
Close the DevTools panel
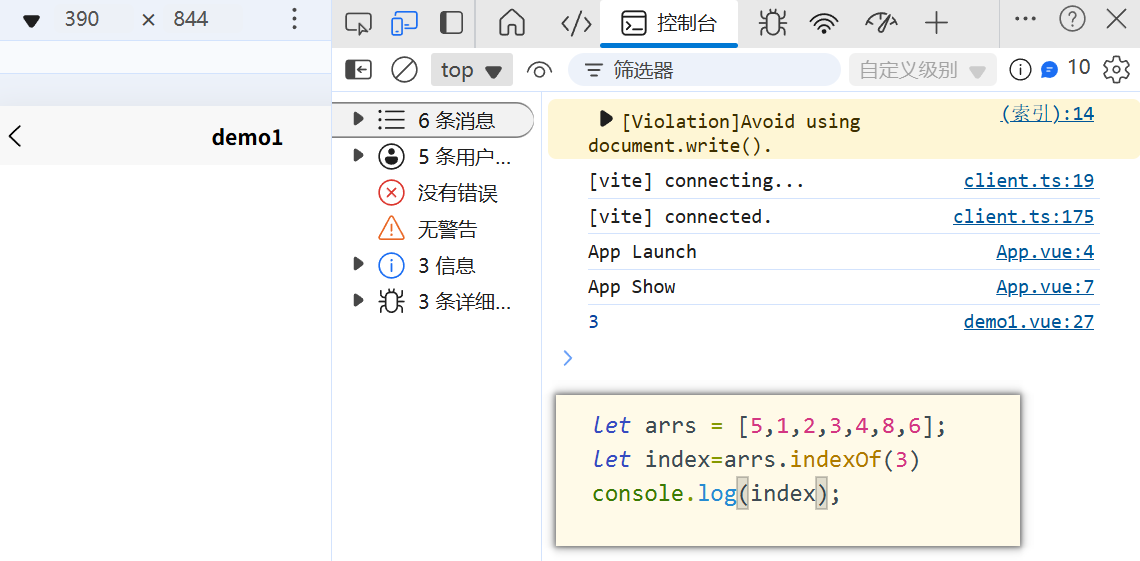[x=1116, y=20]
